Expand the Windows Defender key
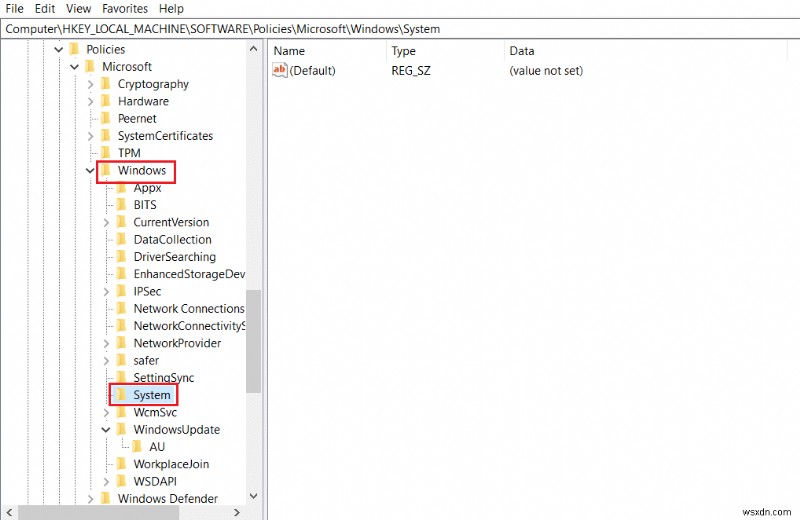Image resolution: width=800 pixels, height=520 pixels. (x=90, y=499)
